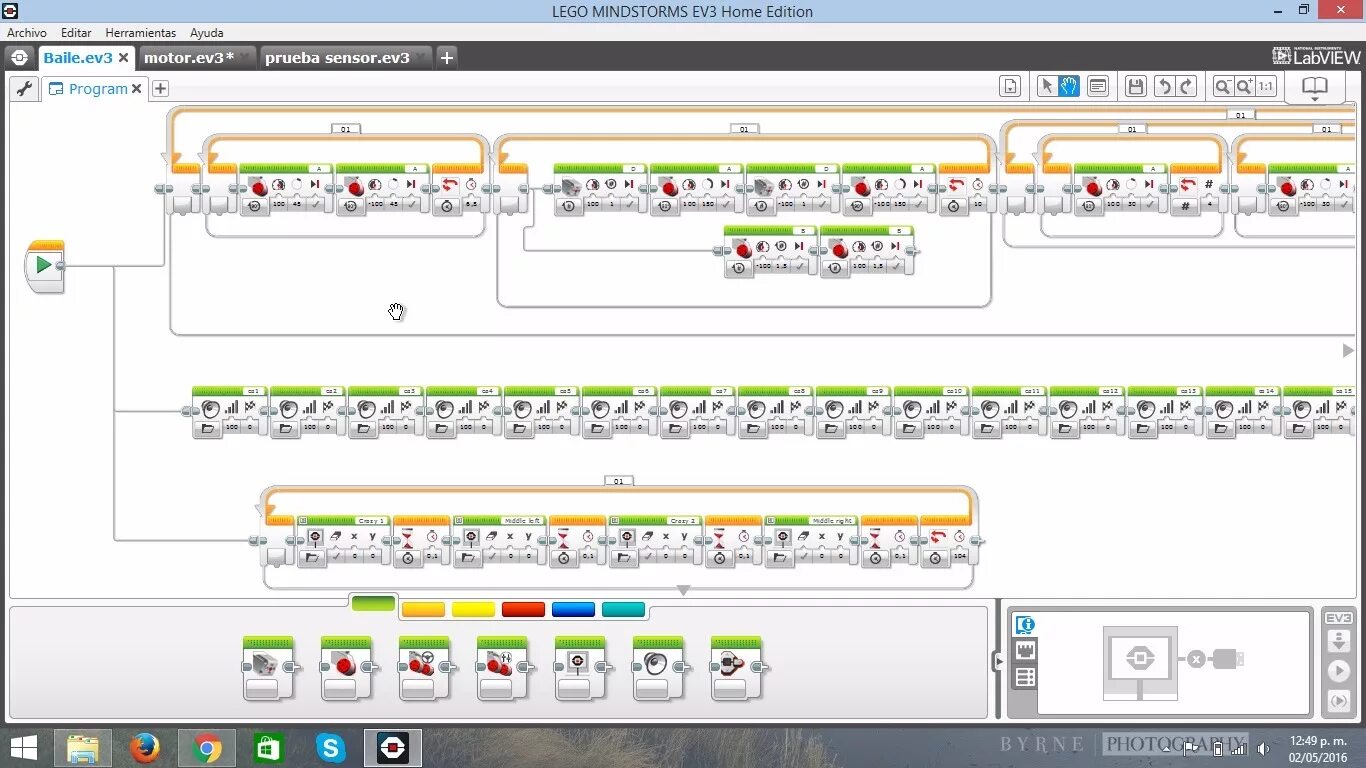Open the program list document icon
The image size is (1366, 768).
click(x=1010, y=87)
